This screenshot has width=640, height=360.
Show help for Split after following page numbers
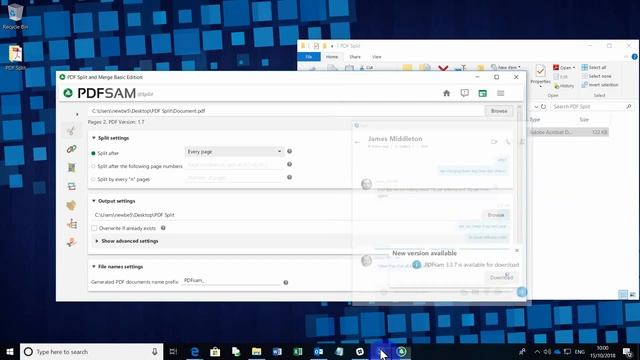[x=289, y=164]
